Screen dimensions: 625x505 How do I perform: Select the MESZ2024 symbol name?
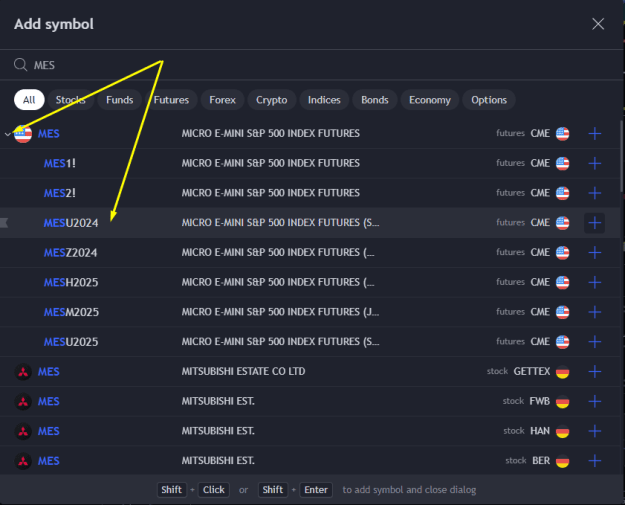pyautogui.click(x=71, y=253)
